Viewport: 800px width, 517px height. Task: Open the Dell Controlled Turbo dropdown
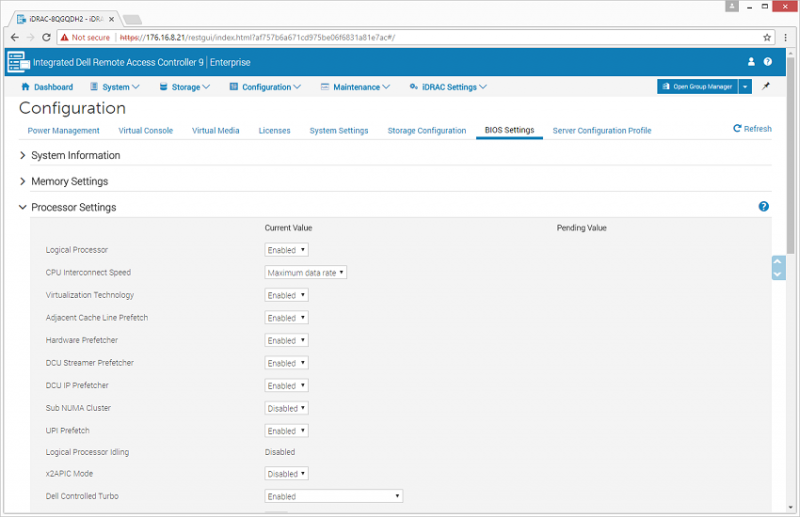coord(334,496)
